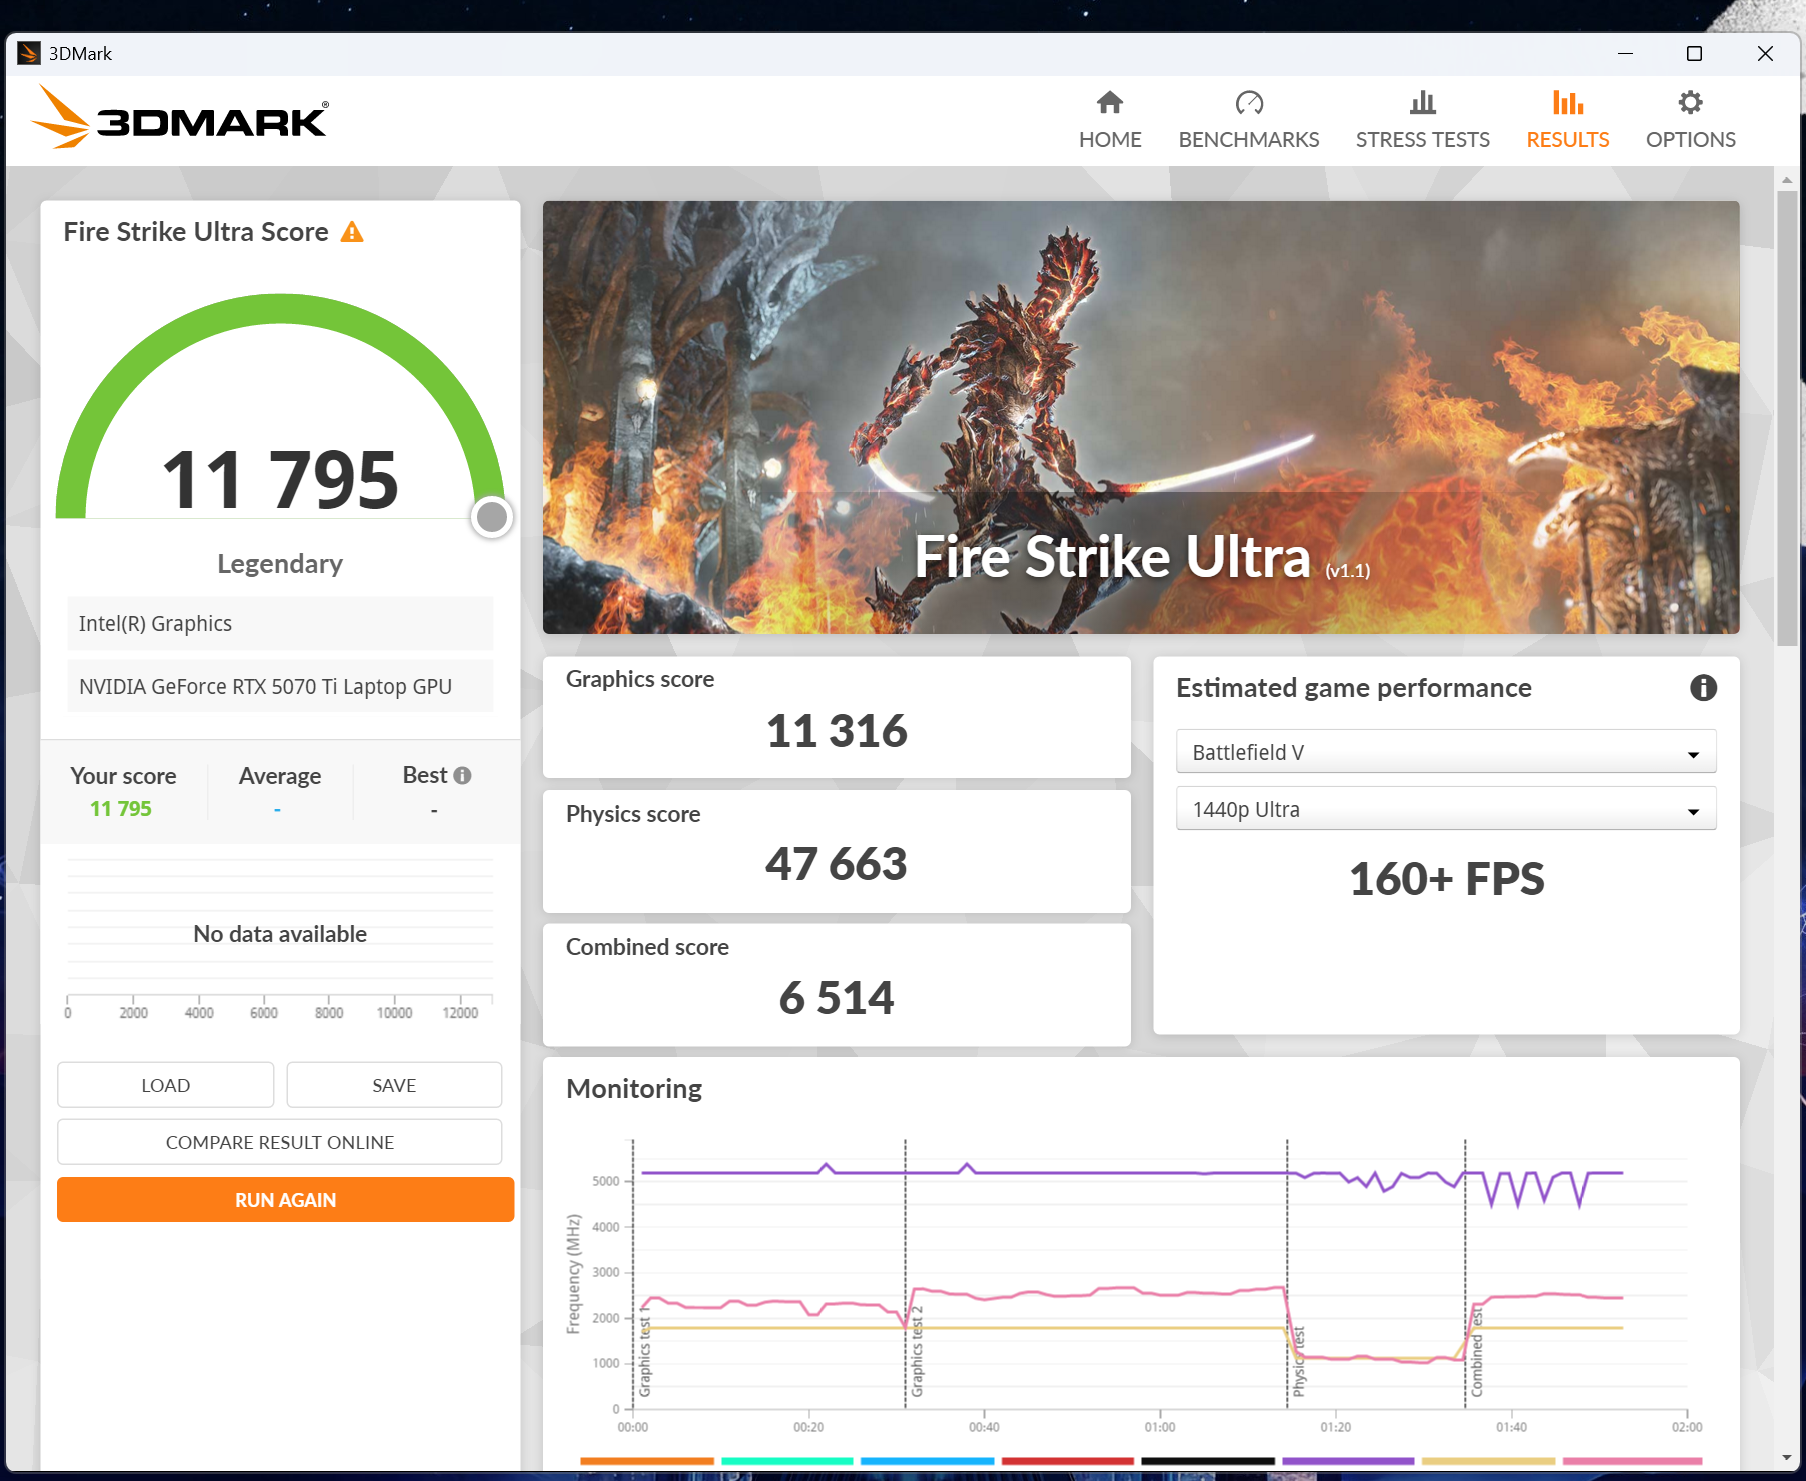The width and height of the screenshot is (1806, 1481).
Task: Click the black monitoring legend swatch
Action: click(x=1208, y=1461)
